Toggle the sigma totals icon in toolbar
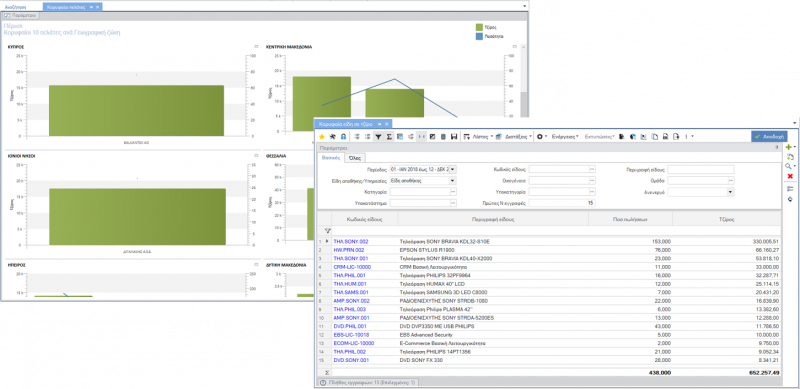The height and width of the screenshot is (389, 800). click(389, 137)
